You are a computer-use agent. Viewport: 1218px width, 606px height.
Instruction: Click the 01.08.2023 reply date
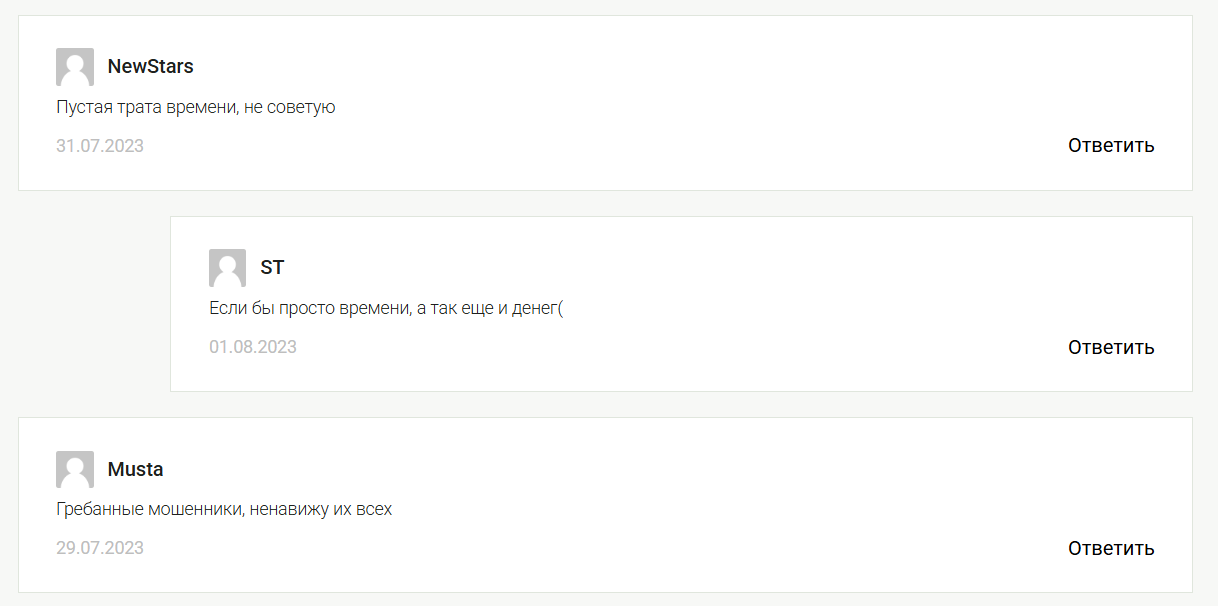[253, 347]
